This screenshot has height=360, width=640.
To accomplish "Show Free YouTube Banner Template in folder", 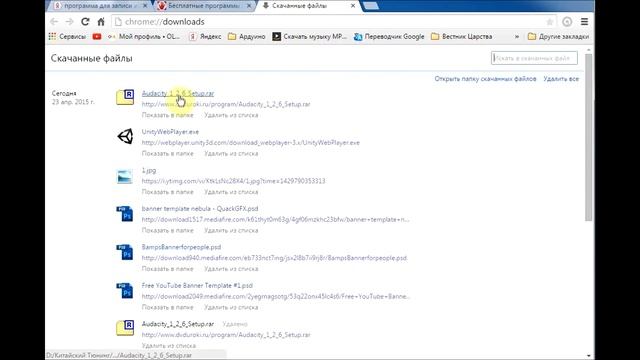I will 167,307.
